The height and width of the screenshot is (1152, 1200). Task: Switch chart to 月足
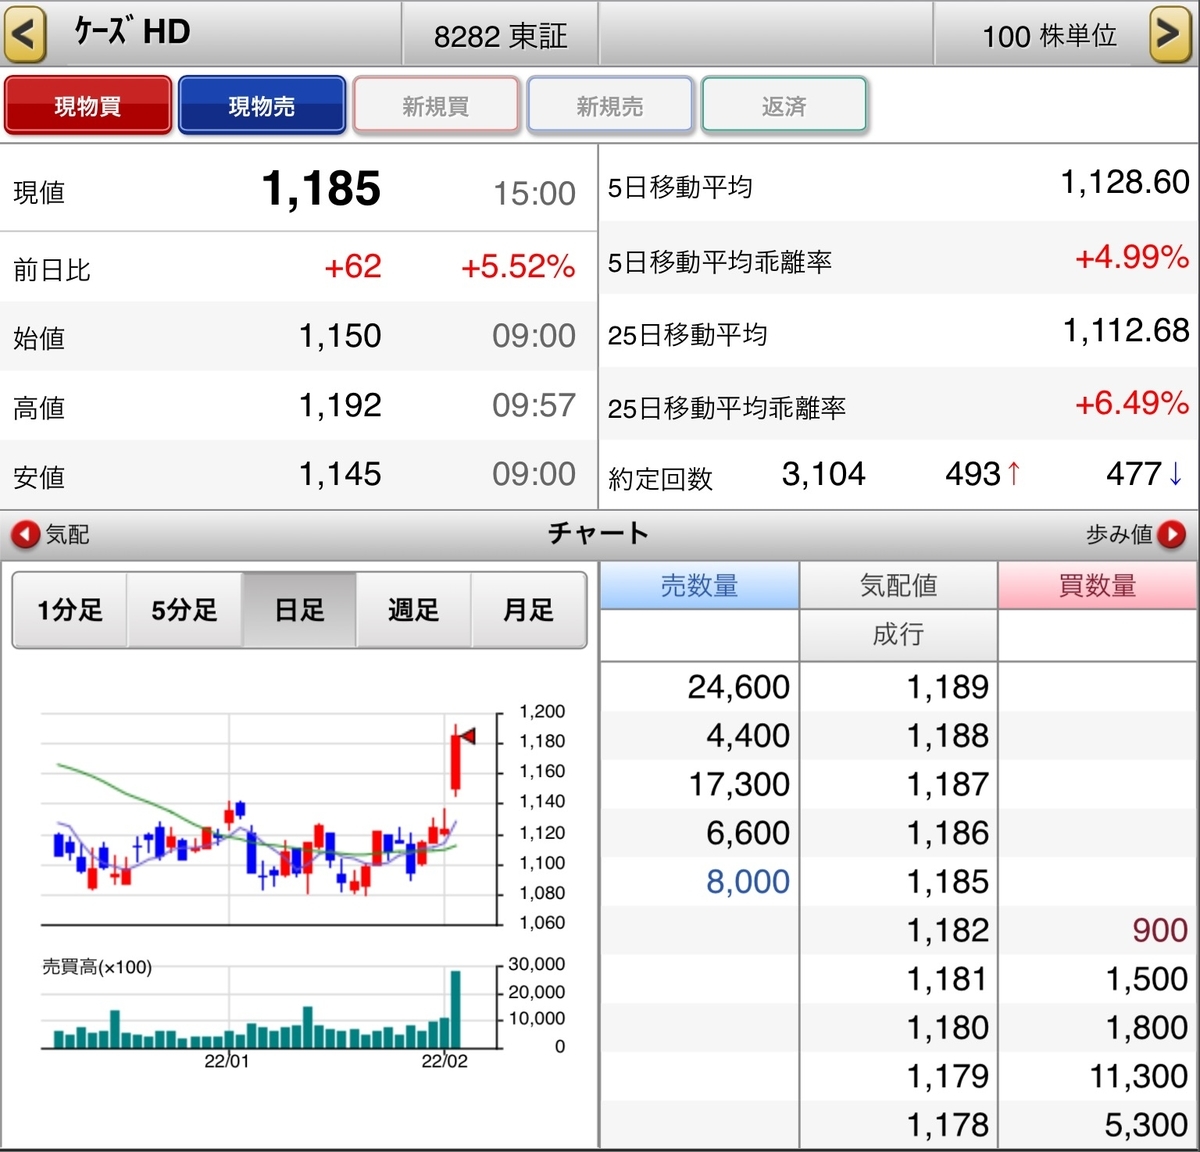coord(528,610)
